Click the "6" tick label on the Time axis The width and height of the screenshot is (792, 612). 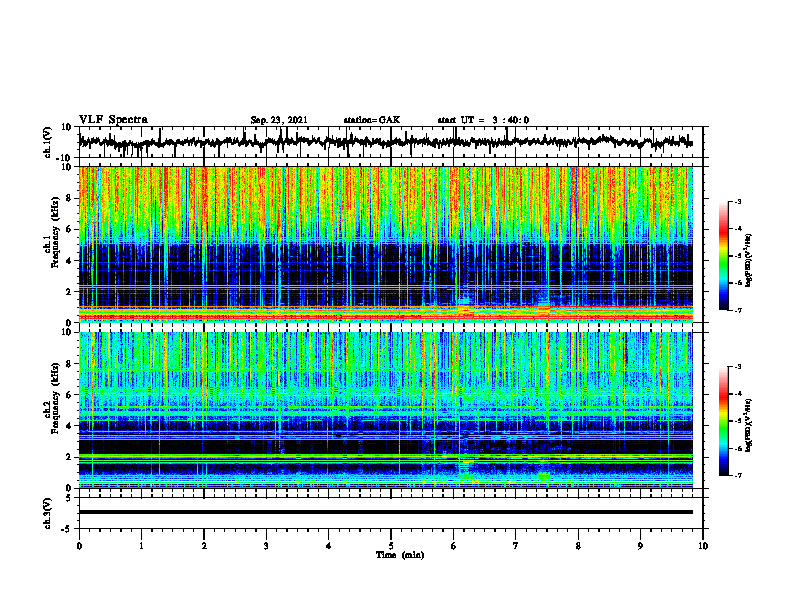pos(454,546)
